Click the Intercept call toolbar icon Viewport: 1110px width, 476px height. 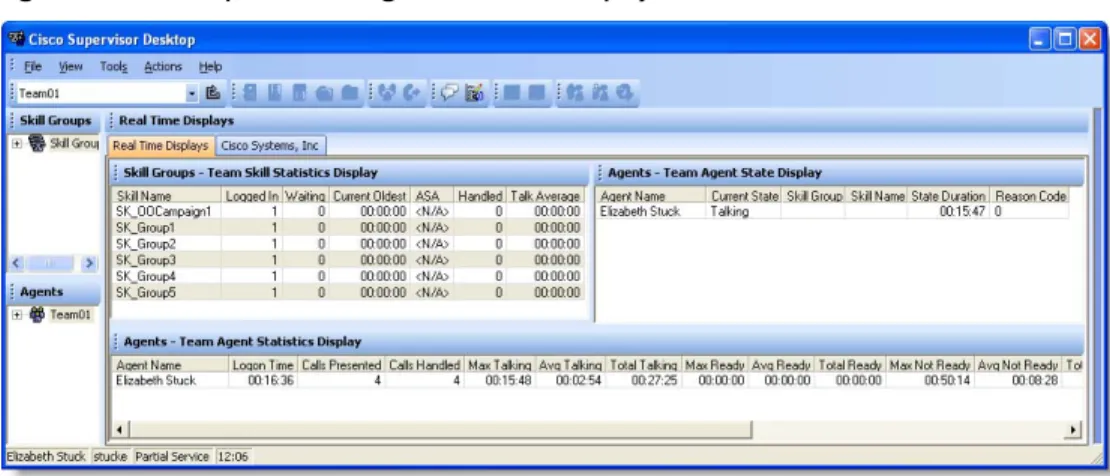click(409, 93)
